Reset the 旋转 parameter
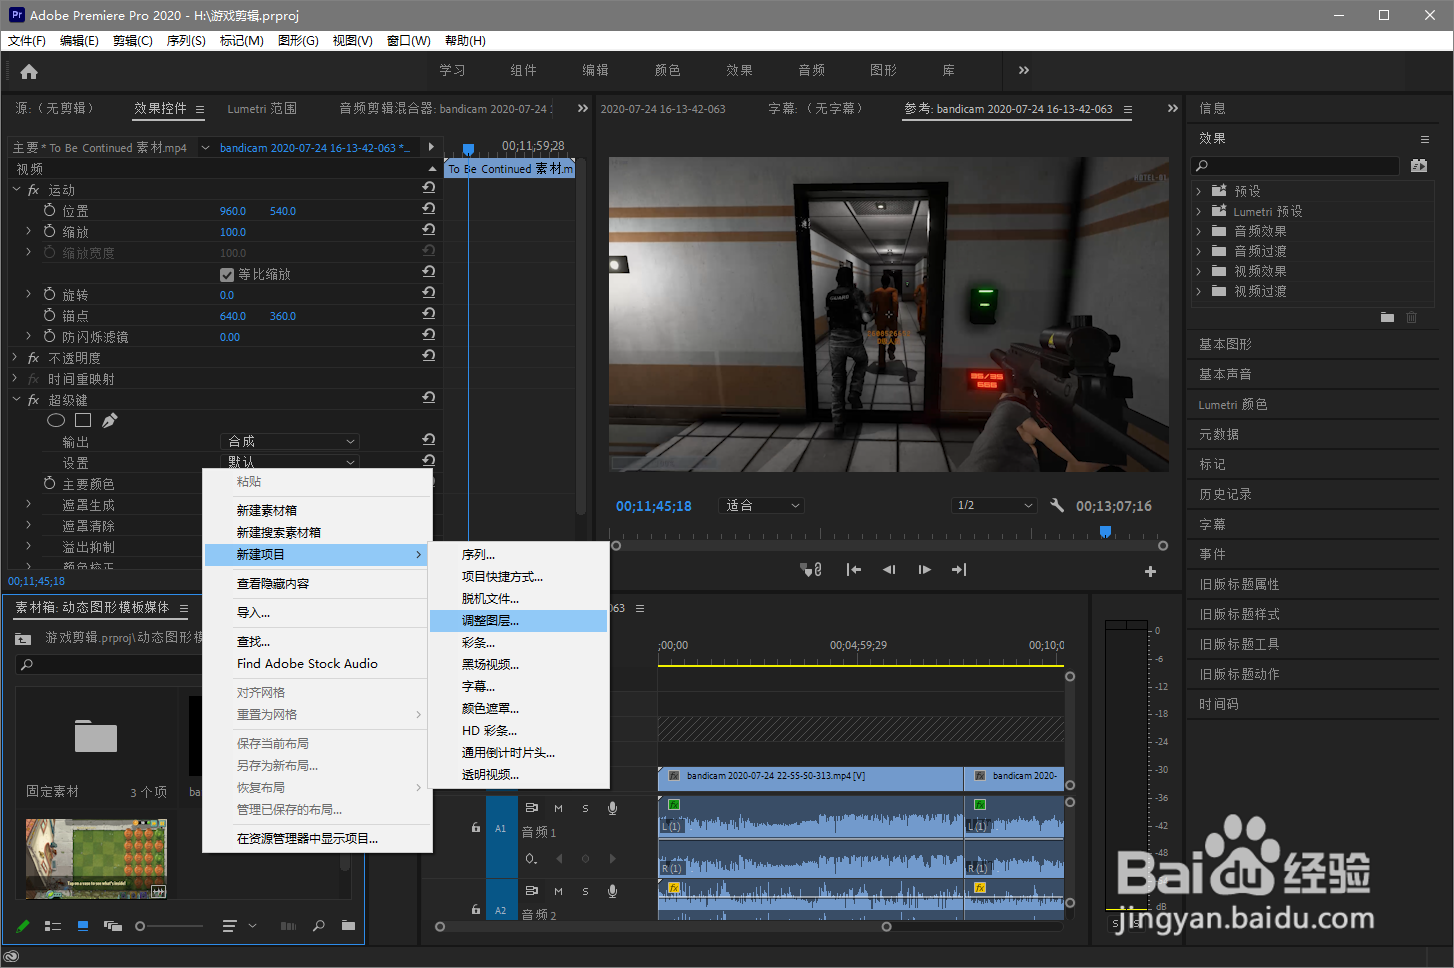 (429, 293)
